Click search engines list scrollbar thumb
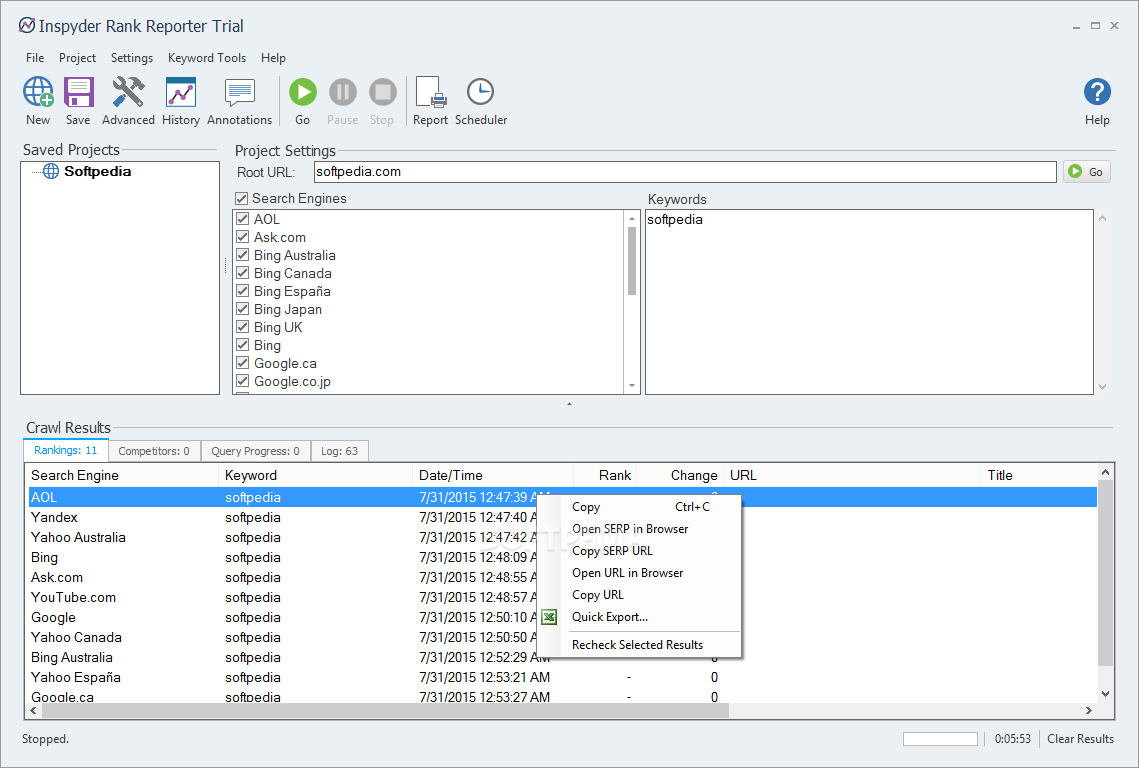This screenshot has height=768, width=1139. coord(631,261)
